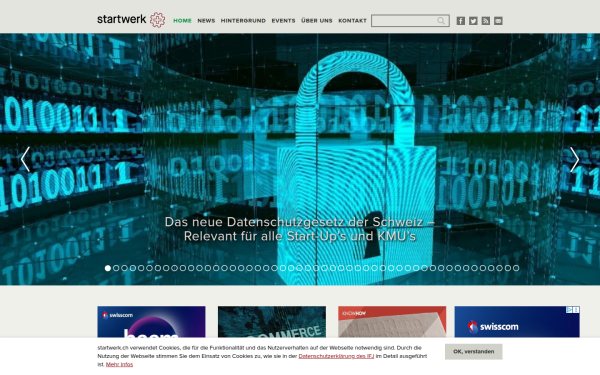Open HINTERGRUND menu item
Image resolution: width=600 pixels, height=375 pixels.
pos(243,21)
